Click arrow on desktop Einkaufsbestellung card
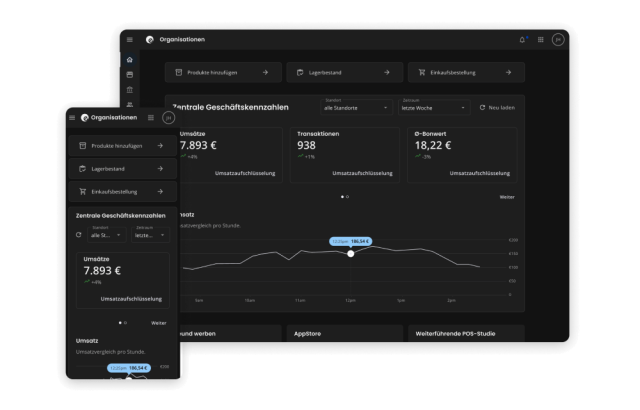640x410 pixels. (508, 73)
